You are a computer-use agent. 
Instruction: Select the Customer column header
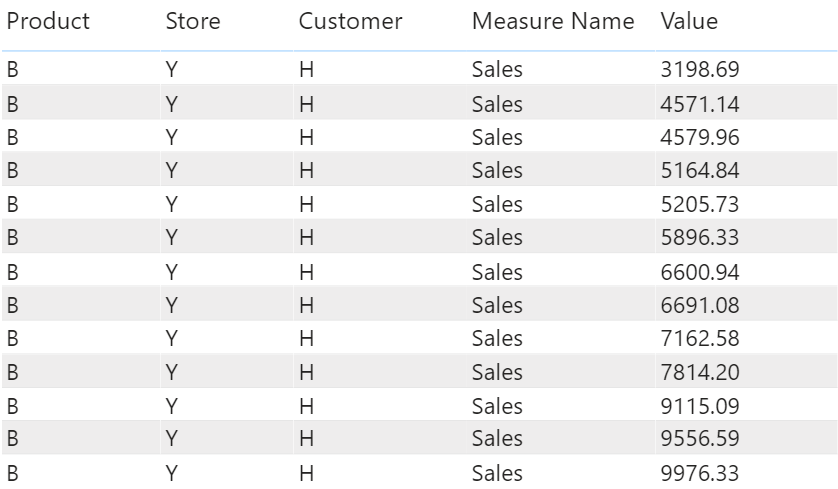(350, 21)
